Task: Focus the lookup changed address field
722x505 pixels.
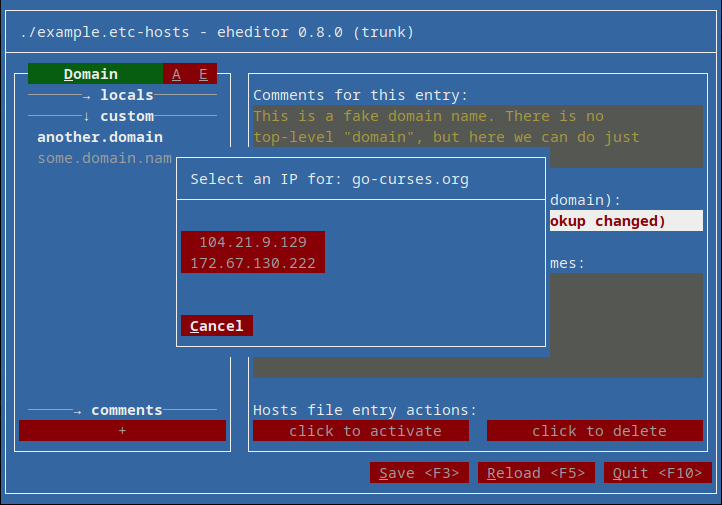Action: coord(626,221)
